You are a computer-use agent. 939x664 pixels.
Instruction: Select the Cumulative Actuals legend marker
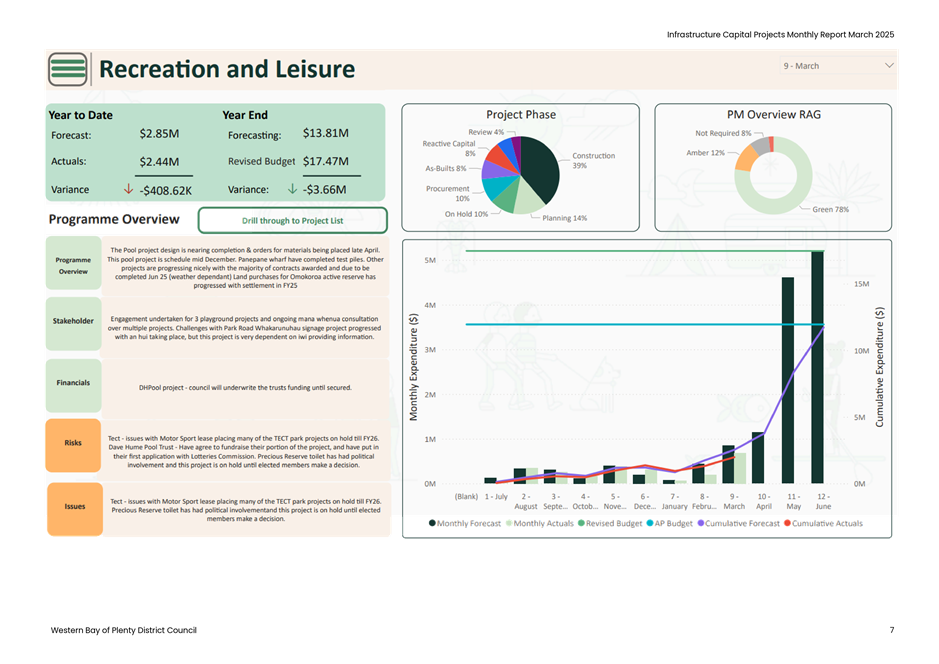click(787, 523)
